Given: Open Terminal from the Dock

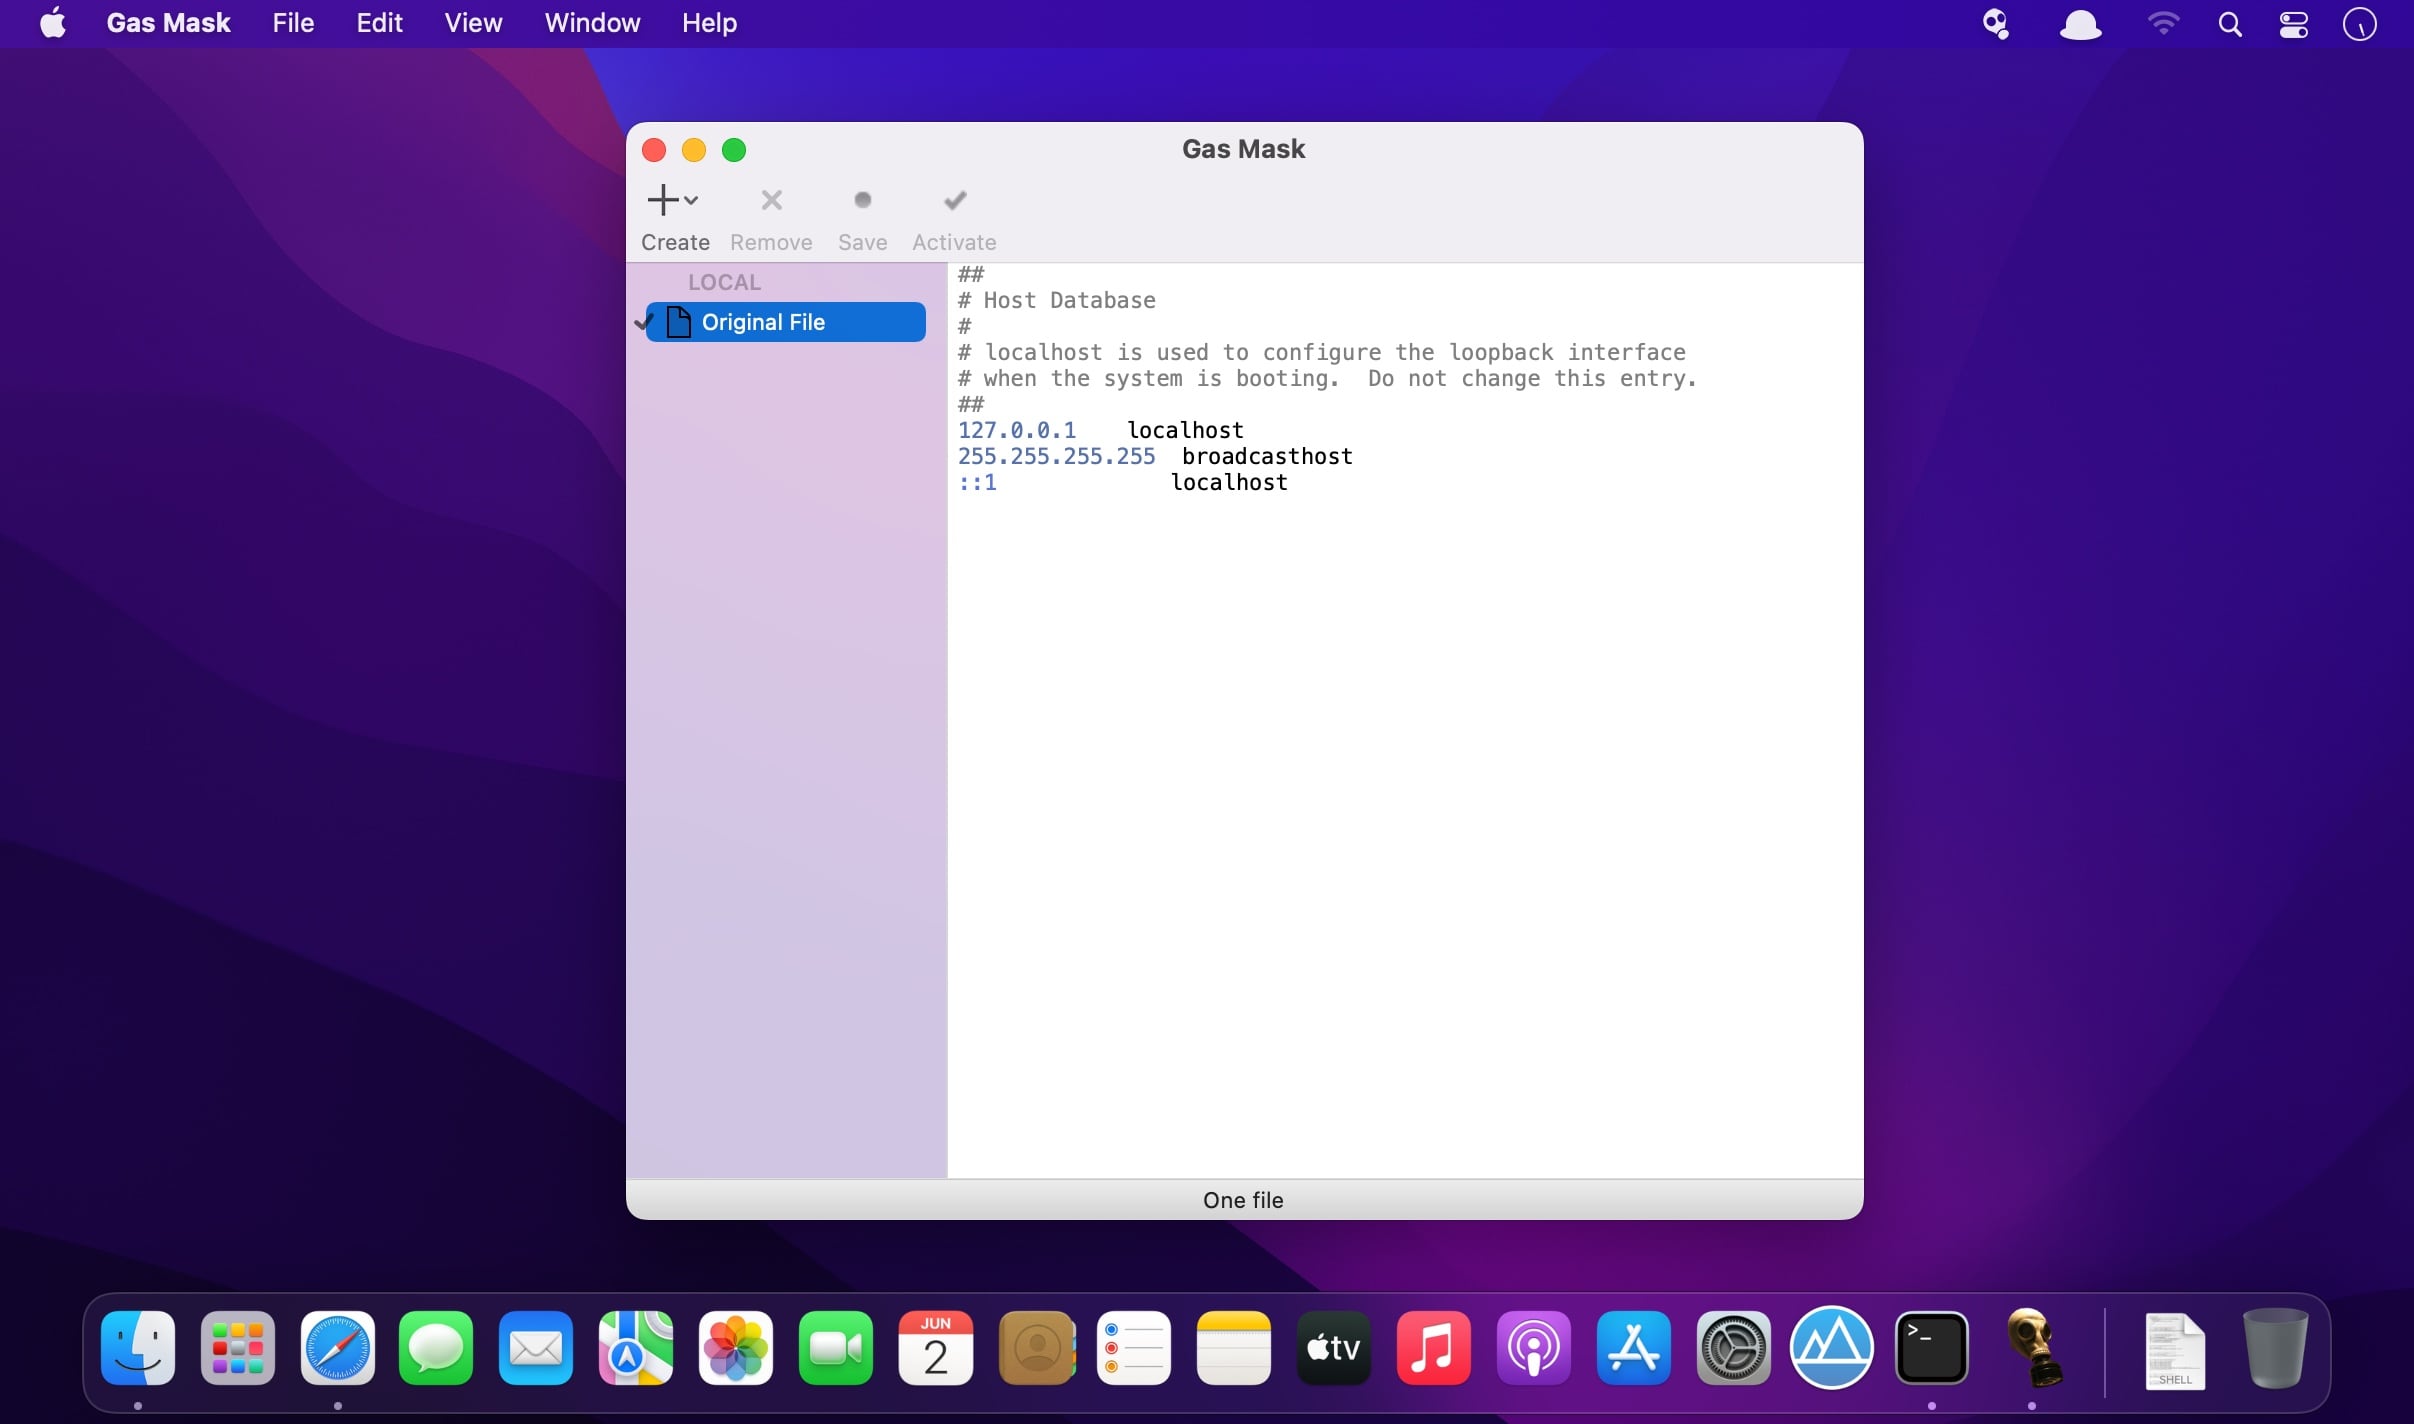Looking at the screenshot, I should click(1932, 1348).
